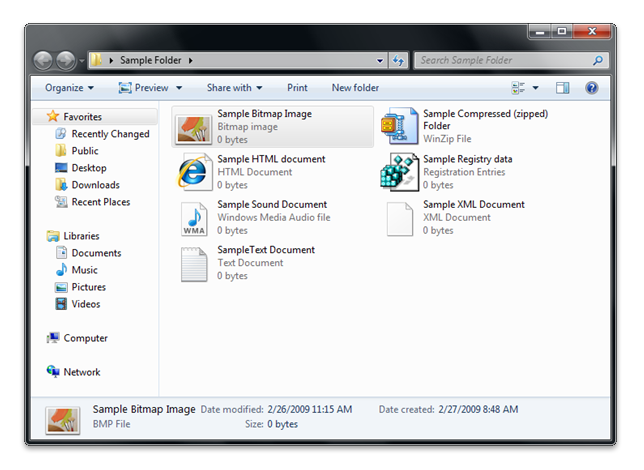Select Sample Compressed zipped Folder WinZip icon

pos(399,126)
